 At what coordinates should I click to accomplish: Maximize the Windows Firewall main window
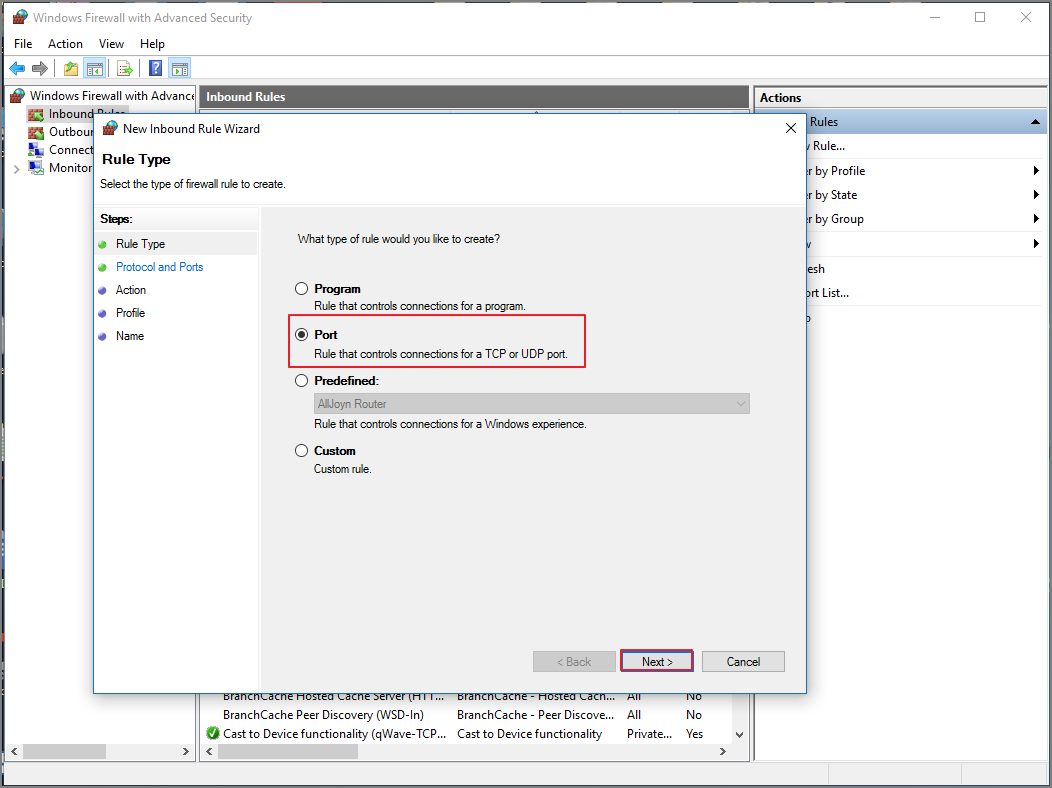click(980, 17)
